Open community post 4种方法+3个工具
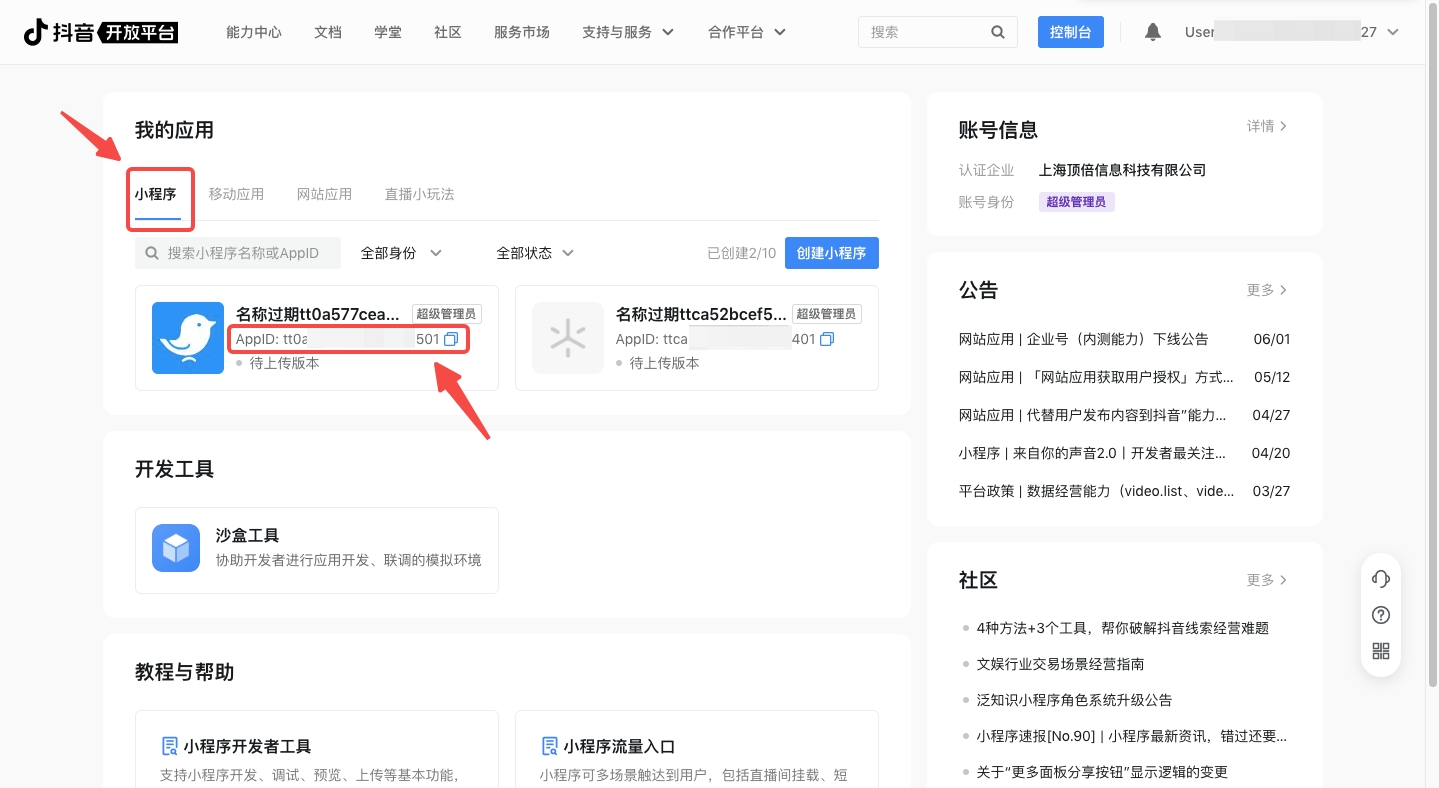This screenshot has height=788, width=1439. point(1123,628)
